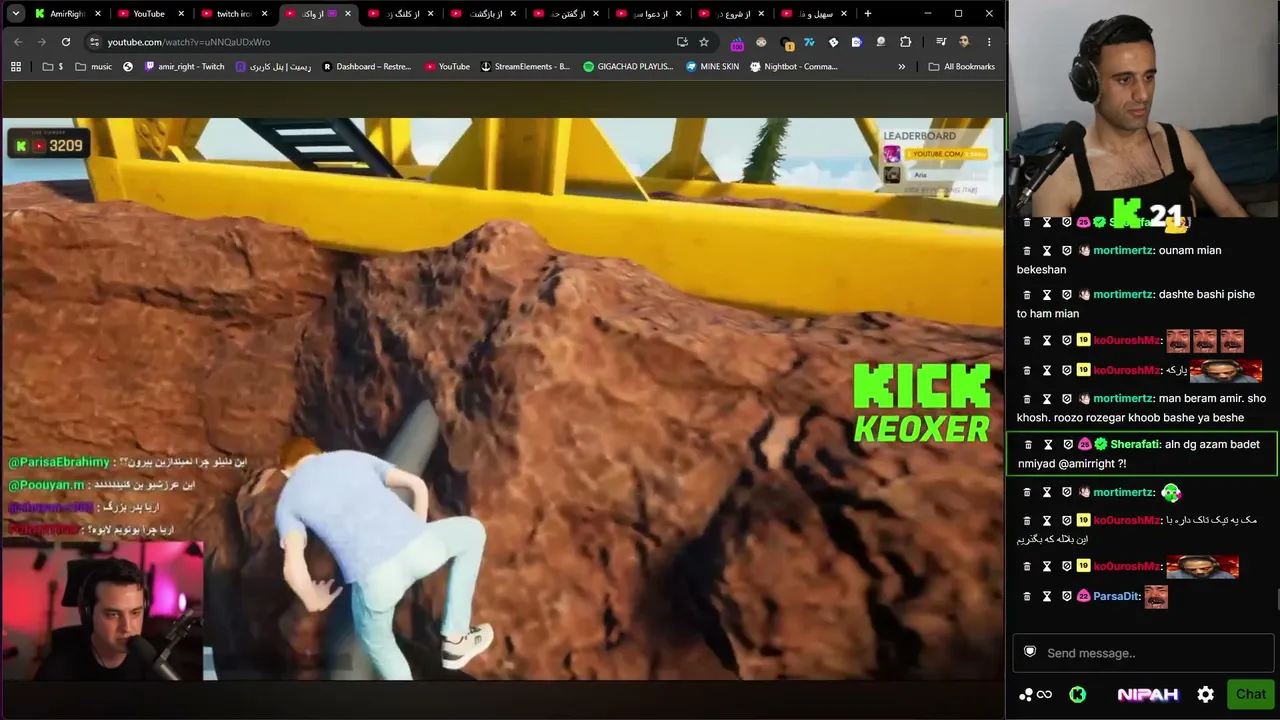Image resolution: width=1280 pixels, height=720 pixels.
Task: Open the StreamElements bookmark
Action: pyautogui.click(x=525, y=67)
